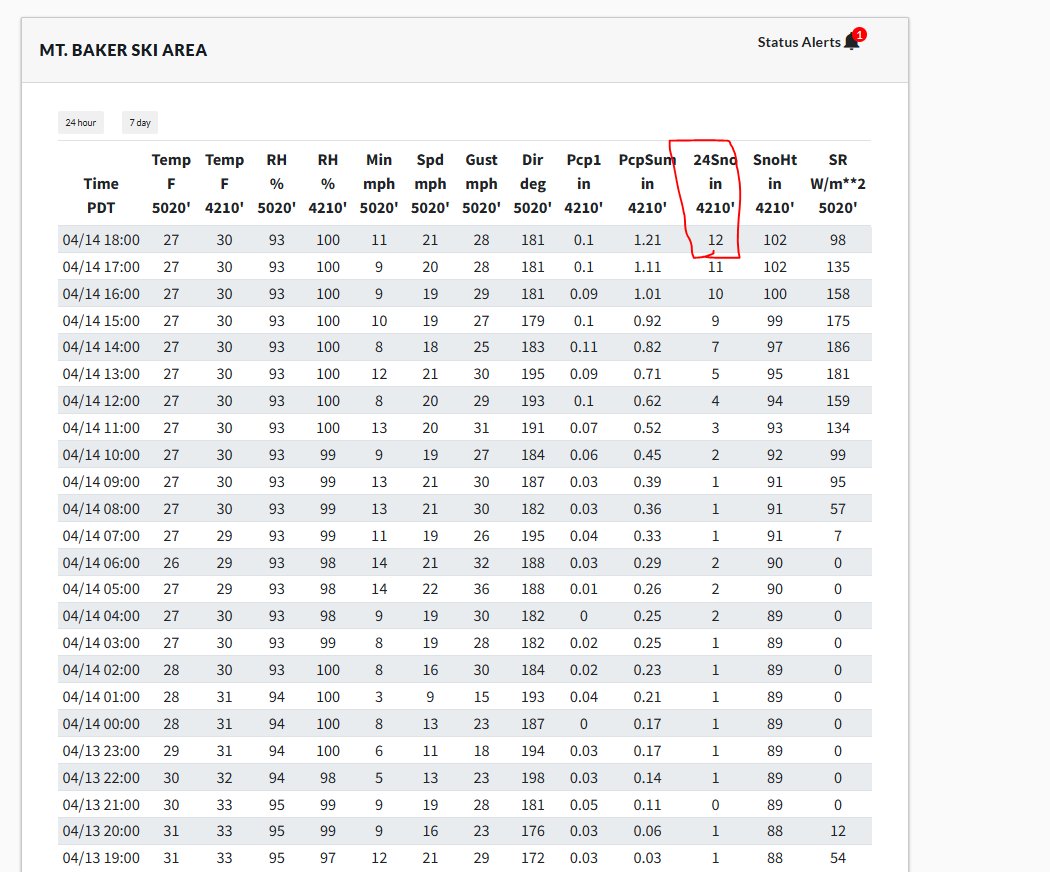Screen dimensions: 1050x872
Task: Click SR value 57 at 08:00
Action: point(838,508)
